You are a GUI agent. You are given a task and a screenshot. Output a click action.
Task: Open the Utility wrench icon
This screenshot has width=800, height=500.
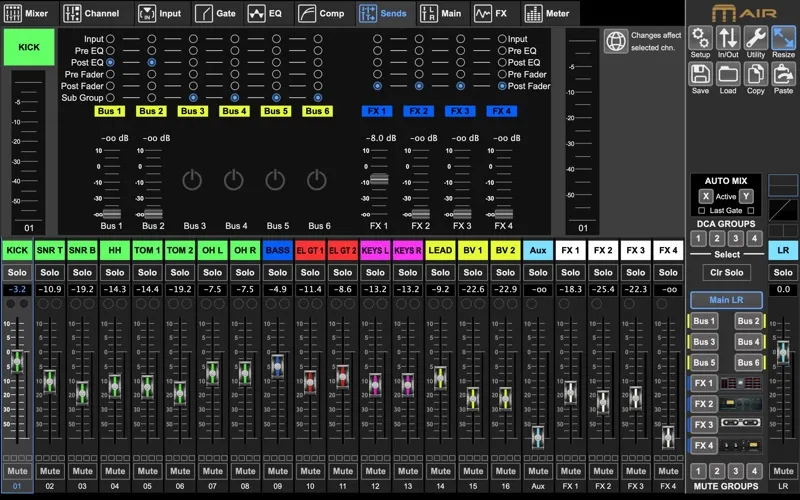pyautogui.click(x=756, y=38)
